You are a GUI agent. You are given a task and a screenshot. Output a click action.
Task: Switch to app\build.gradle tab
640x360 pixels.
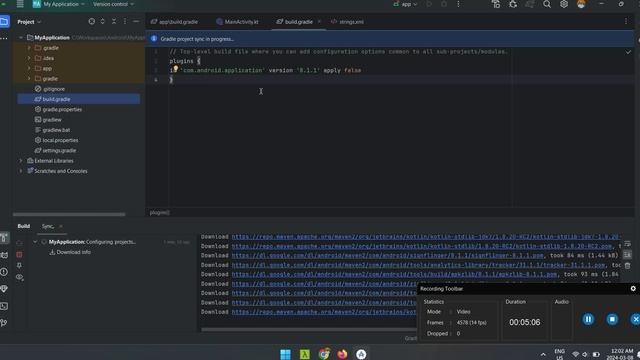click(174, 22)
